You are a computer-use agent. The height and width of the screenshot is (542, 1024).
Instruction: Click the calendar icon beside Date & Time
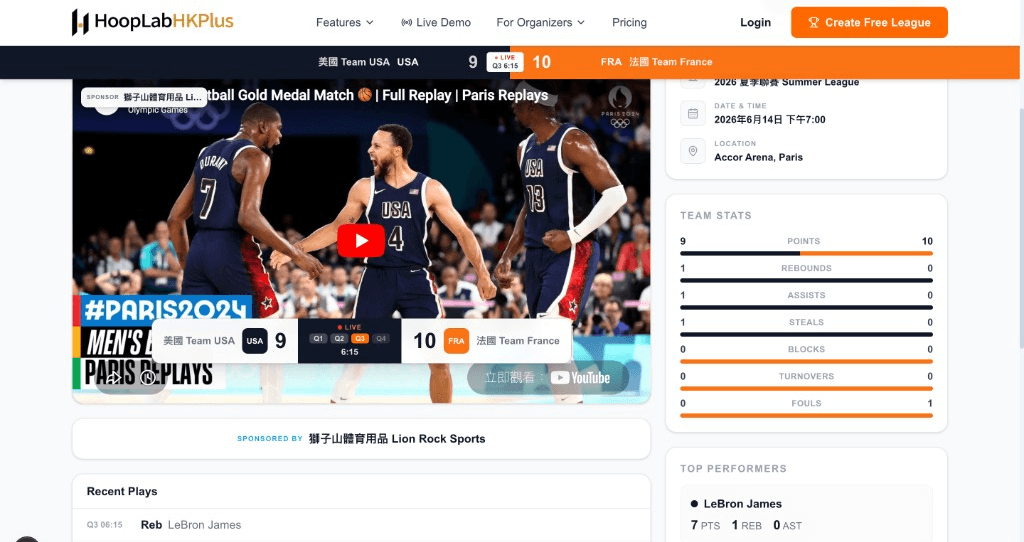coord(693,114)
